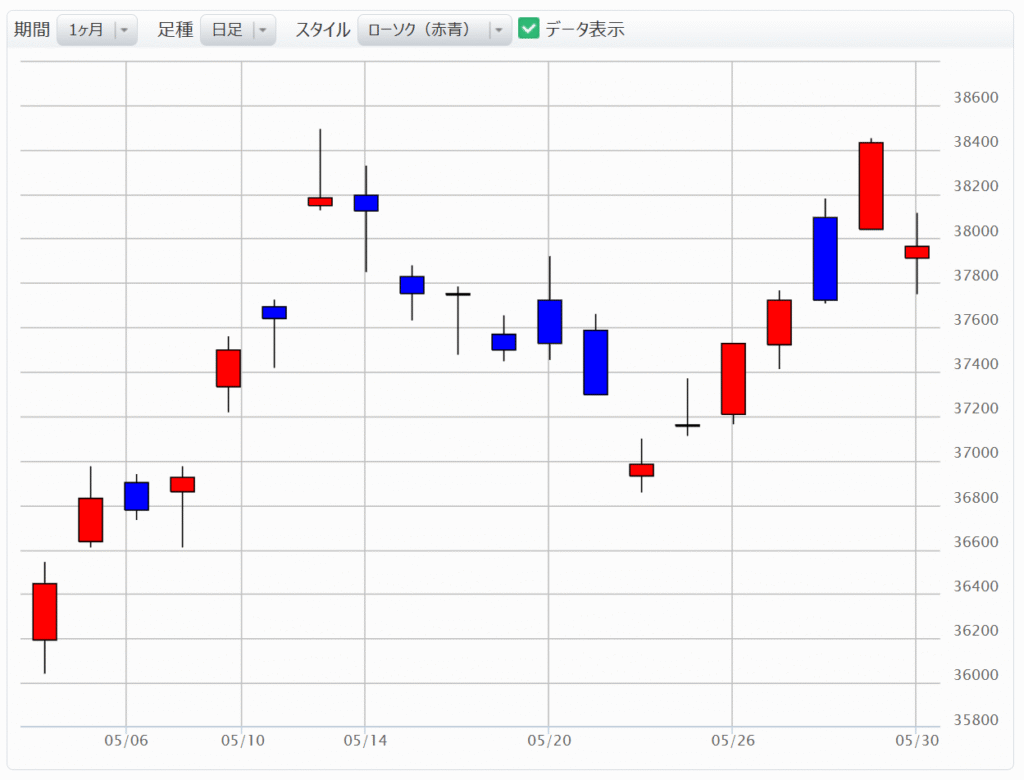Click the 36600 price axis label

976,542
